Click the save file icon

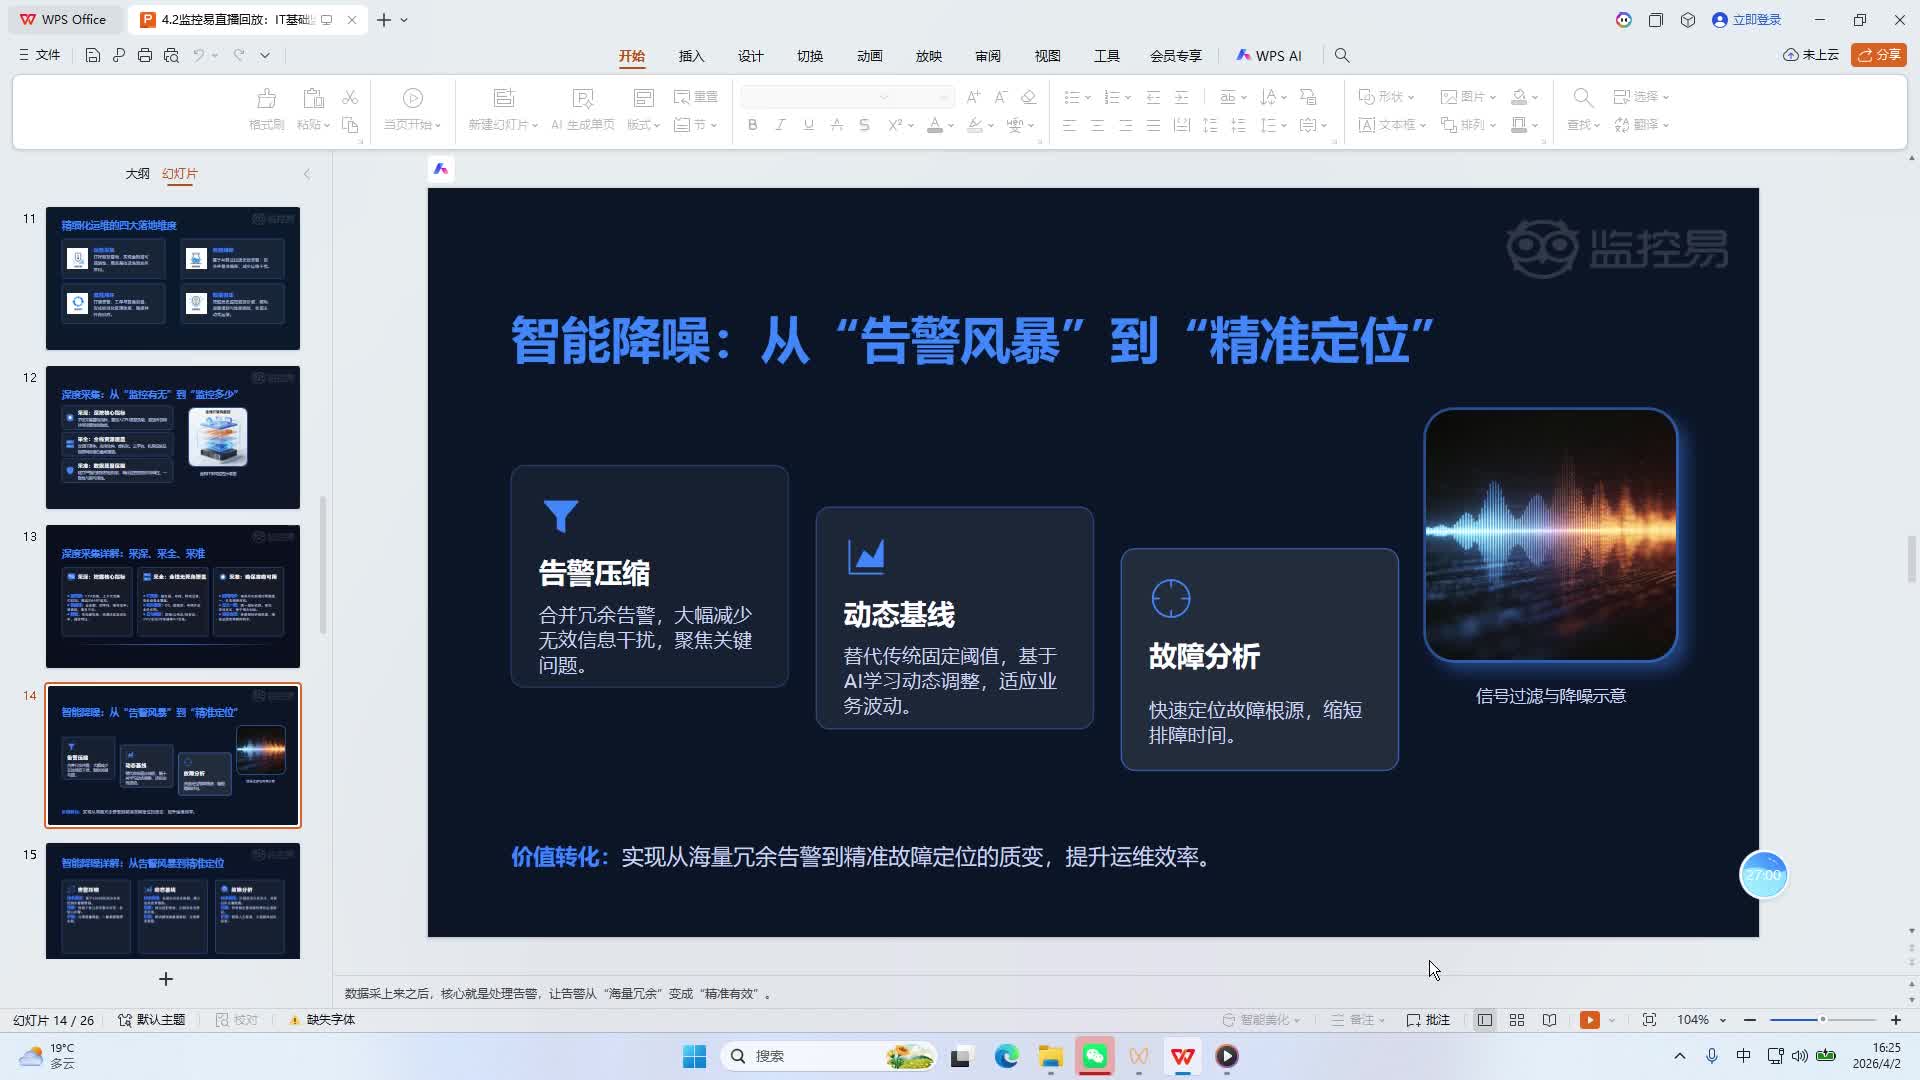click(x=92, y=56)
